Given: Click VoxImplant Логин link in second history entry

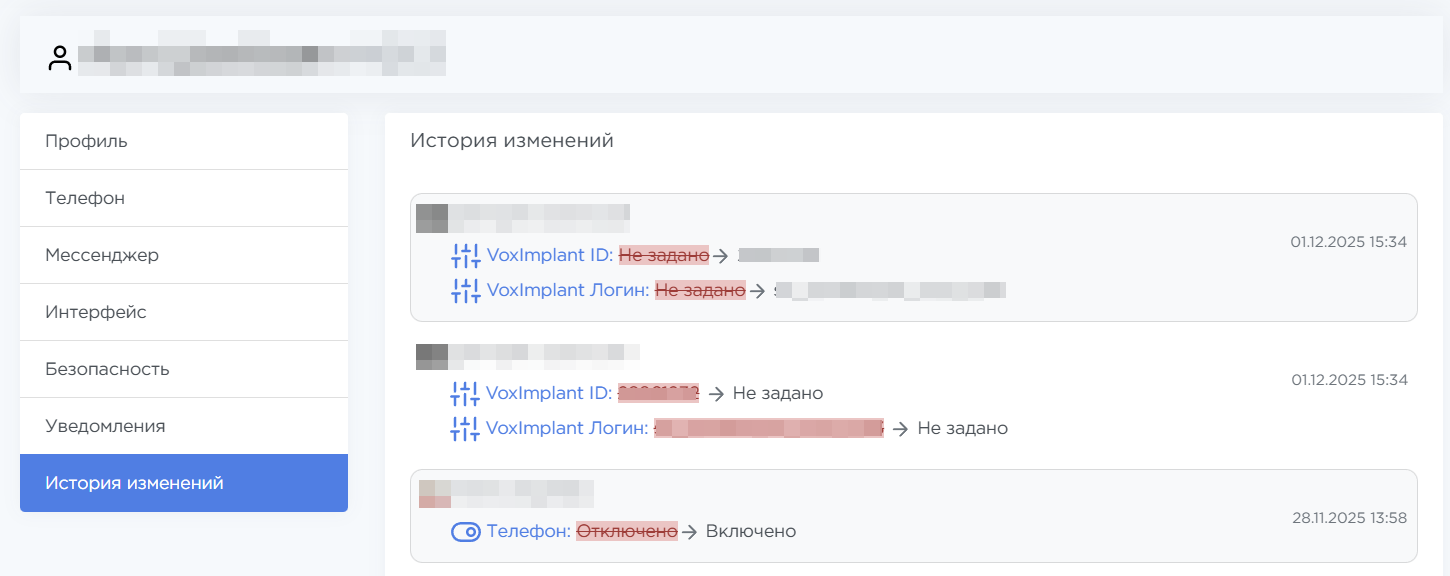Looking at the screenshot, I should click(567, 428).
